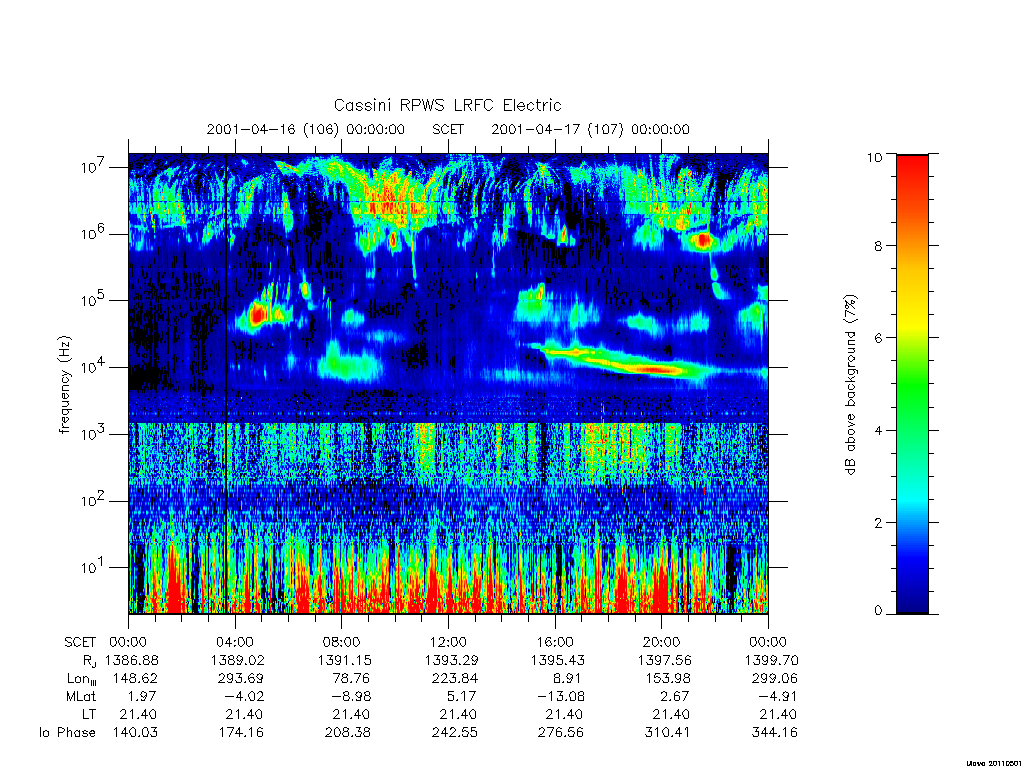Screen dimensions: 1024x768
Task: Click the LonIII row label
Action: click(x=82, y=679)
